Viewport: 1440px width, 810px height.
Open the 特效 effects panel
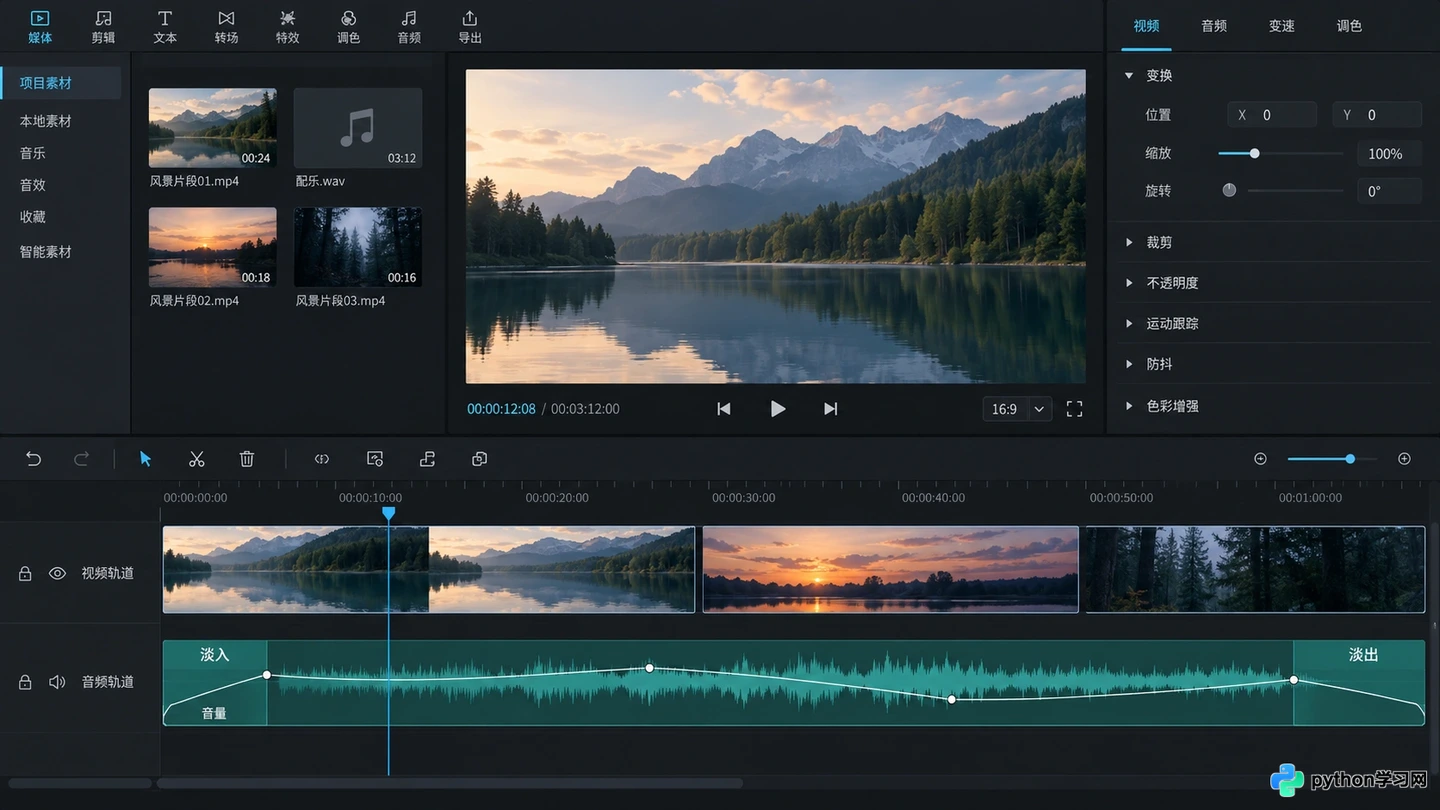coord(288,27)
